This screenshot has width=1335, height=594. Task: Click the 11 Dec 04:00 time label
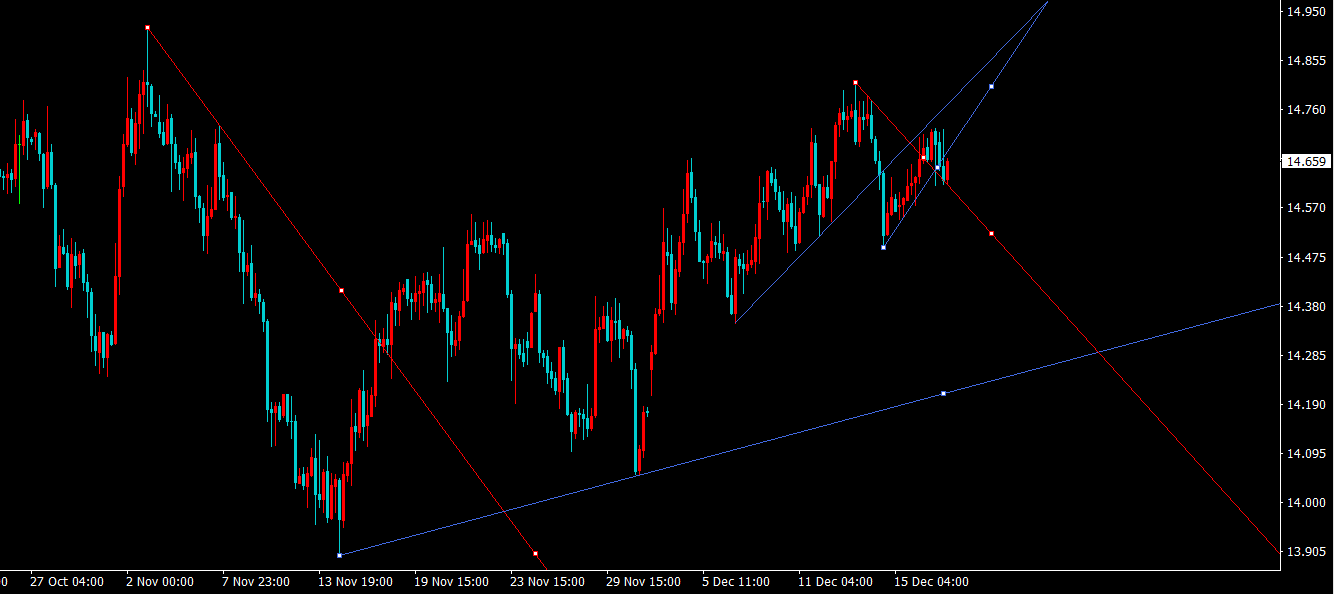click(836, 581)
